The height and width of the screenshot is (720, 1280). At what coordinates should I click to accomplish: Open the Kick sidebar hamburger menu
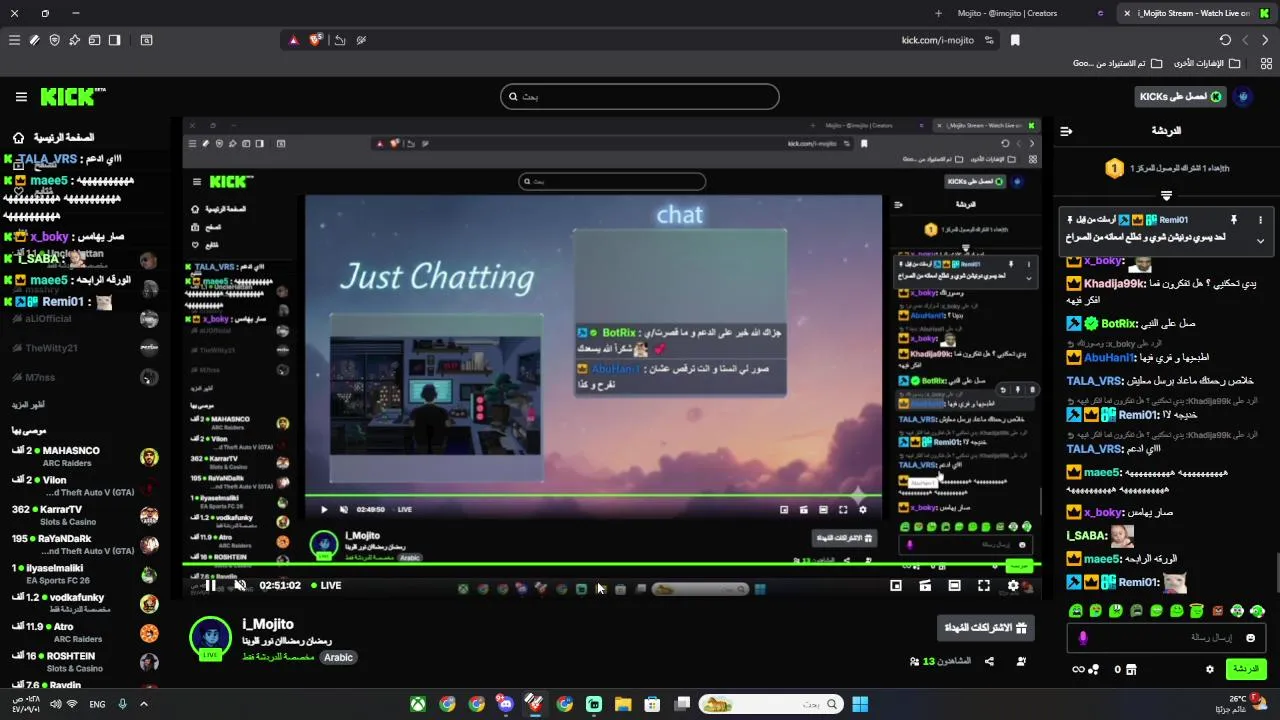(21, 97)
